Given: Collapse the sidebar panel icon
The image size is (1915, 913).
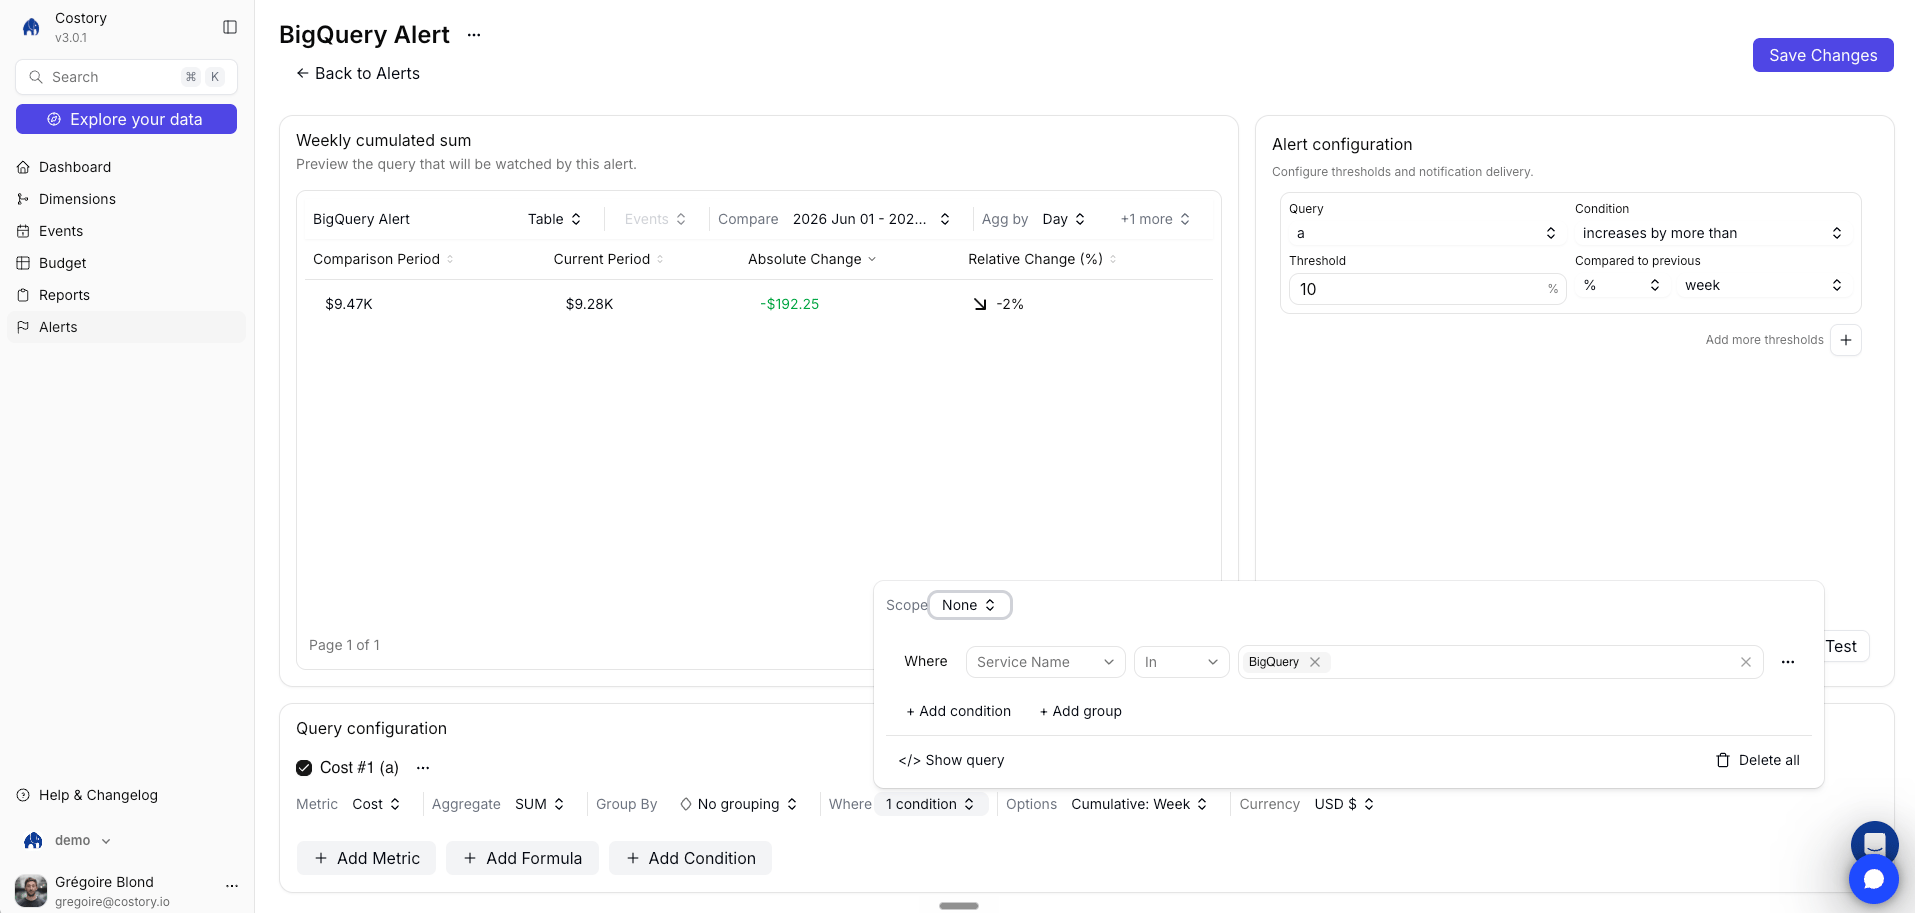Looking at the screenshot, I should pyautogui.click(x=230, y=27).
